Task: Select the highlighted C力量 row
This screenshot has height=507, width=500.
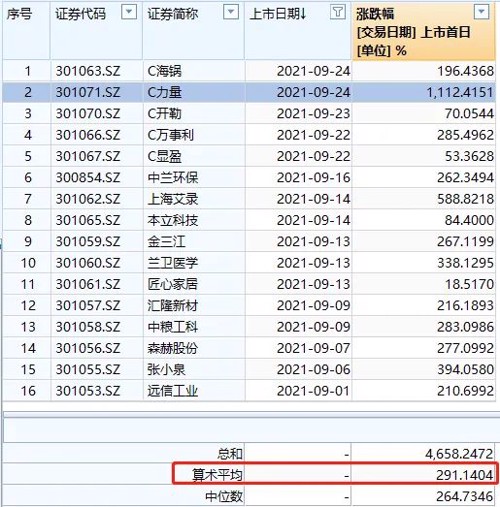Action: (x=248, y=92)
